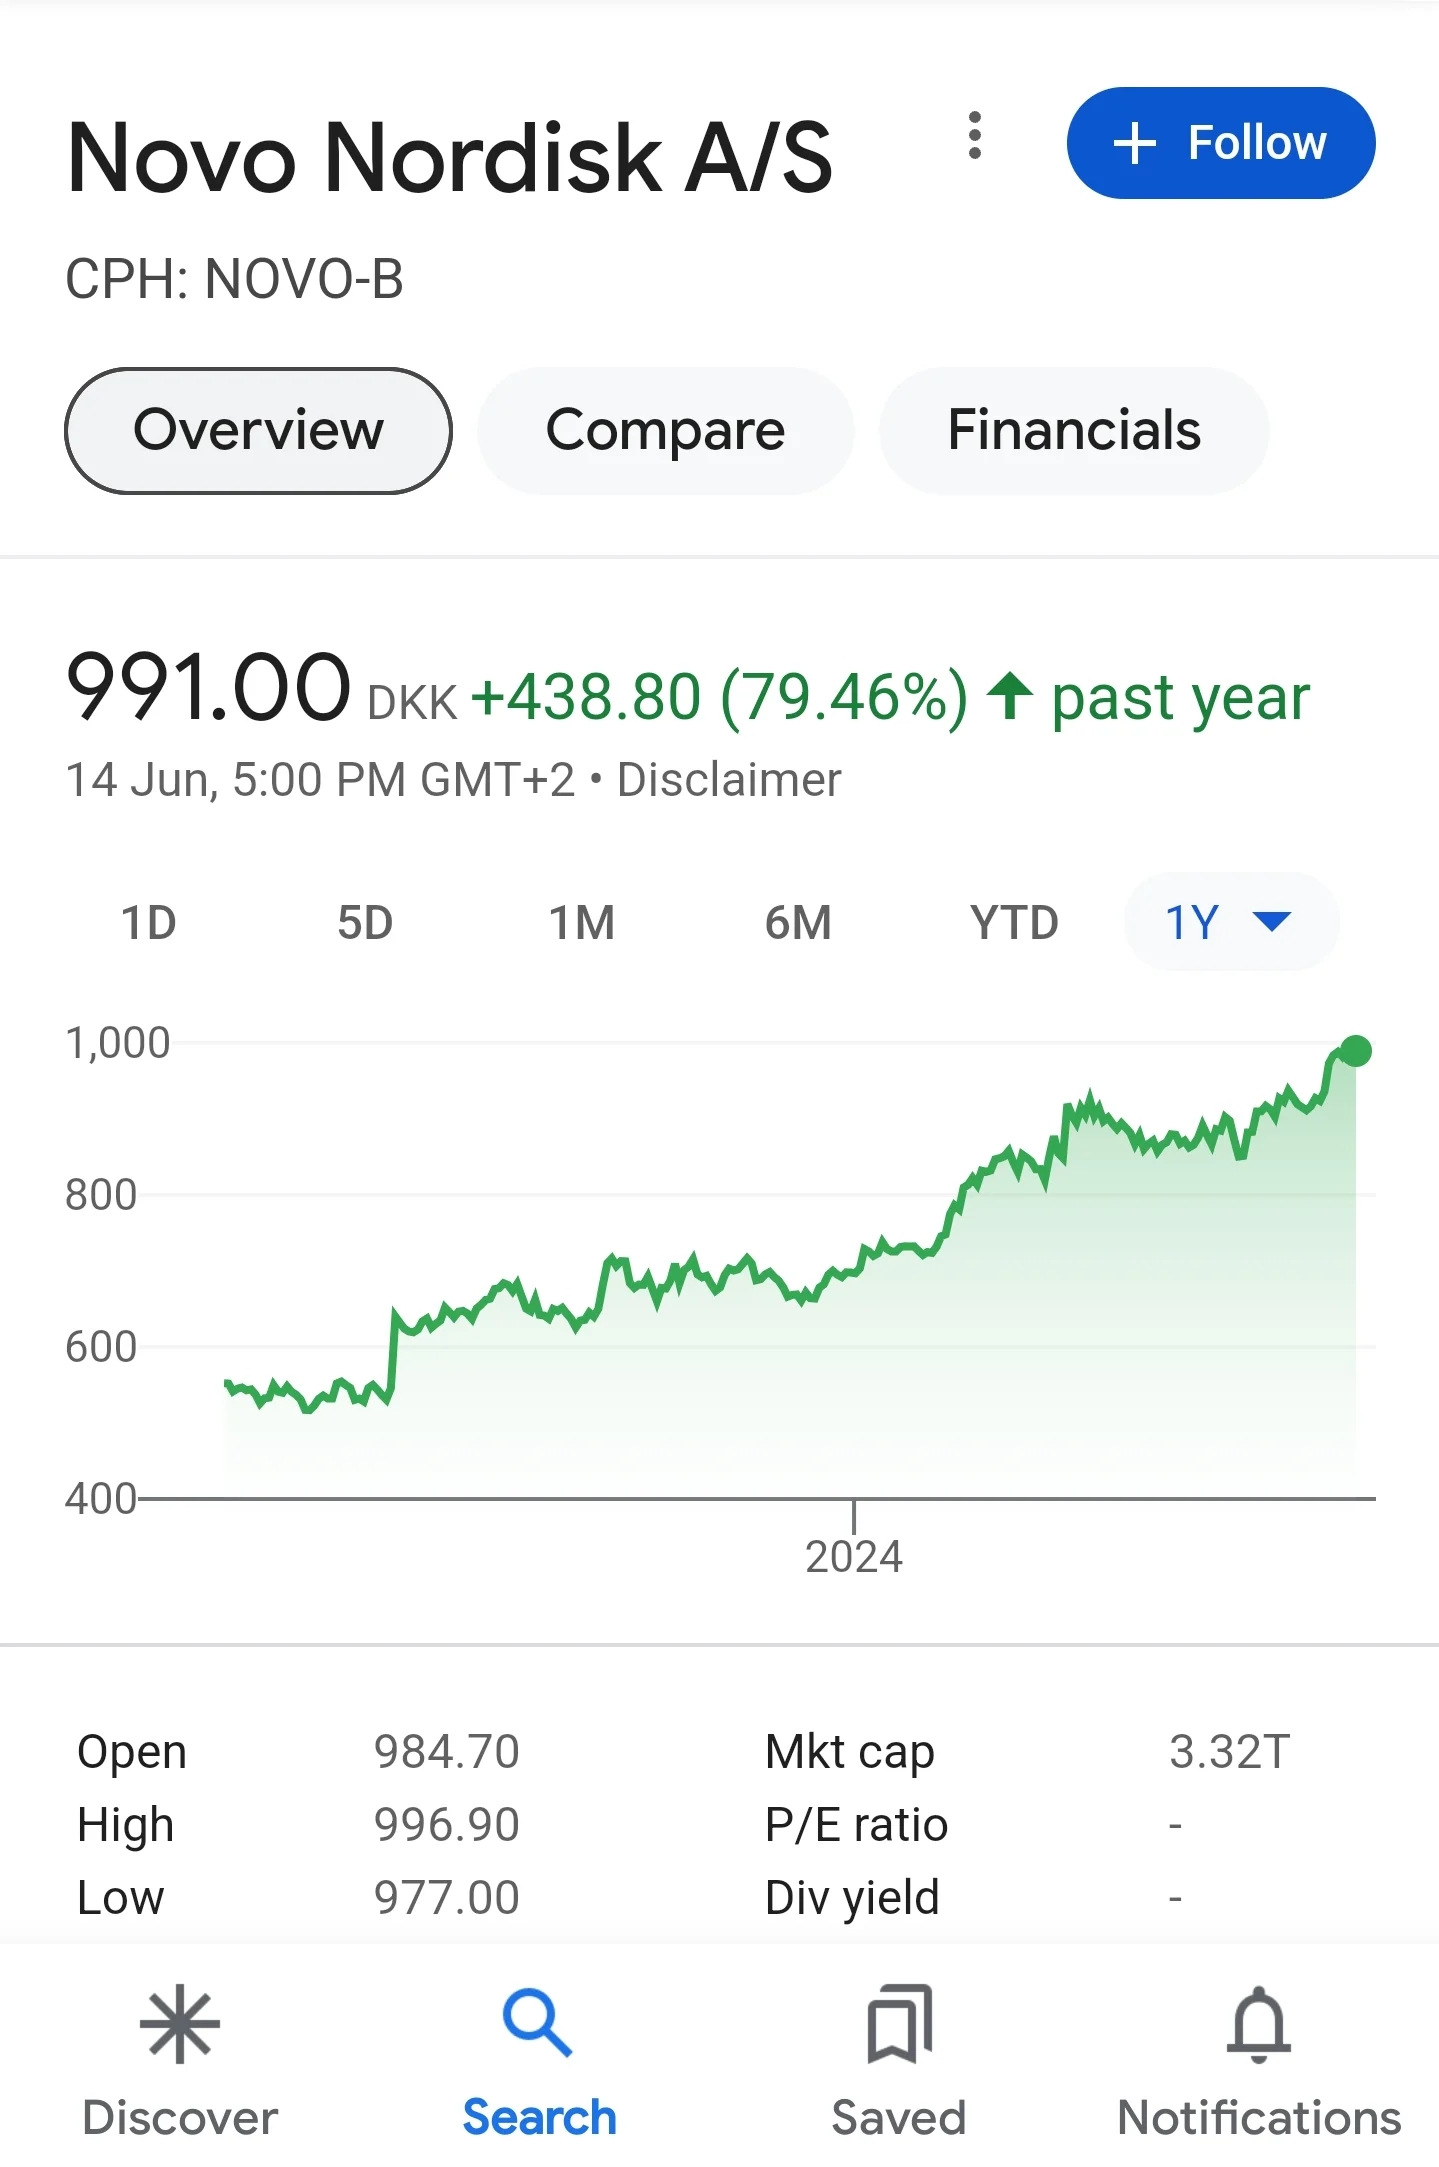Click the 2024 marker on chart axis
The image size is (1439, 2167).
pos(854,1556)
